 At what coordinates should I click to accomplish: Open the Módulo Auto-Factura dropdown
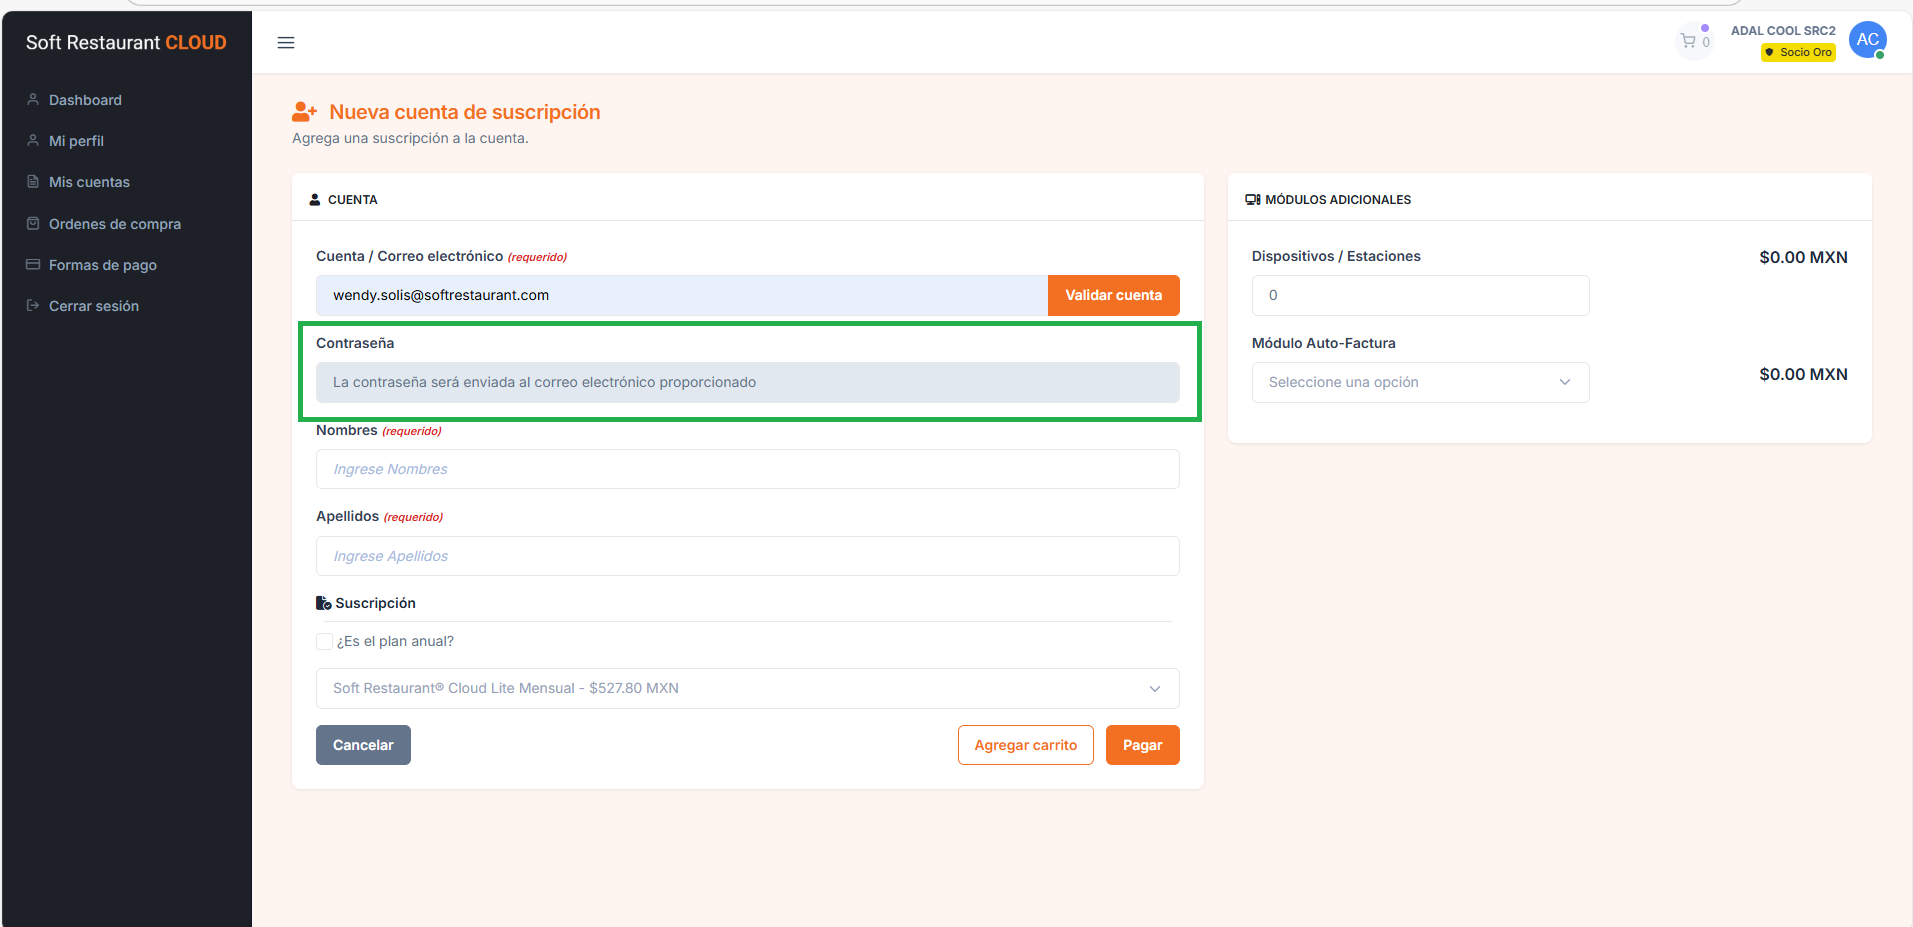pos(1420,382)
